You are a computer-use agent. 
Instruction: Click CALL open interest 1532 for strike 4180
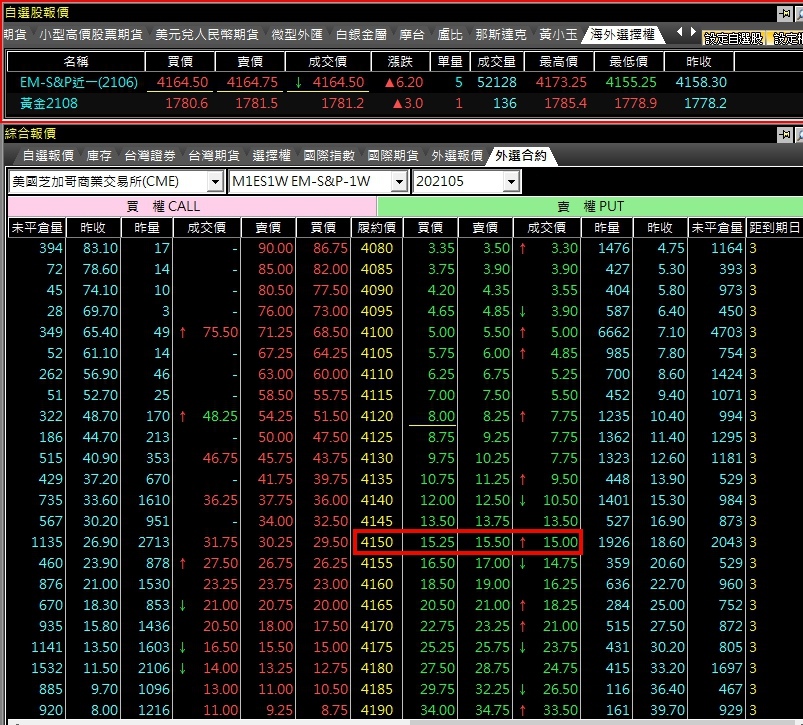(47, 668)
